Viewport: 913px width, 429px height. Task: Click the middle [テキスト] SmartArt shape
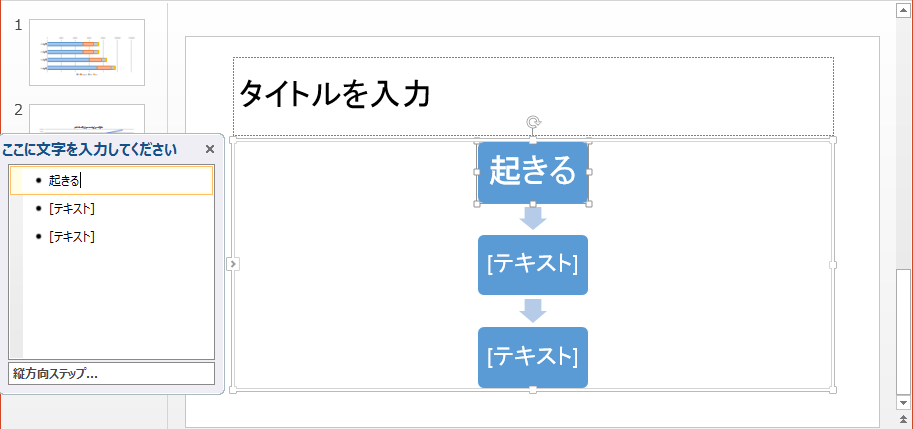(x=532, y=265)
